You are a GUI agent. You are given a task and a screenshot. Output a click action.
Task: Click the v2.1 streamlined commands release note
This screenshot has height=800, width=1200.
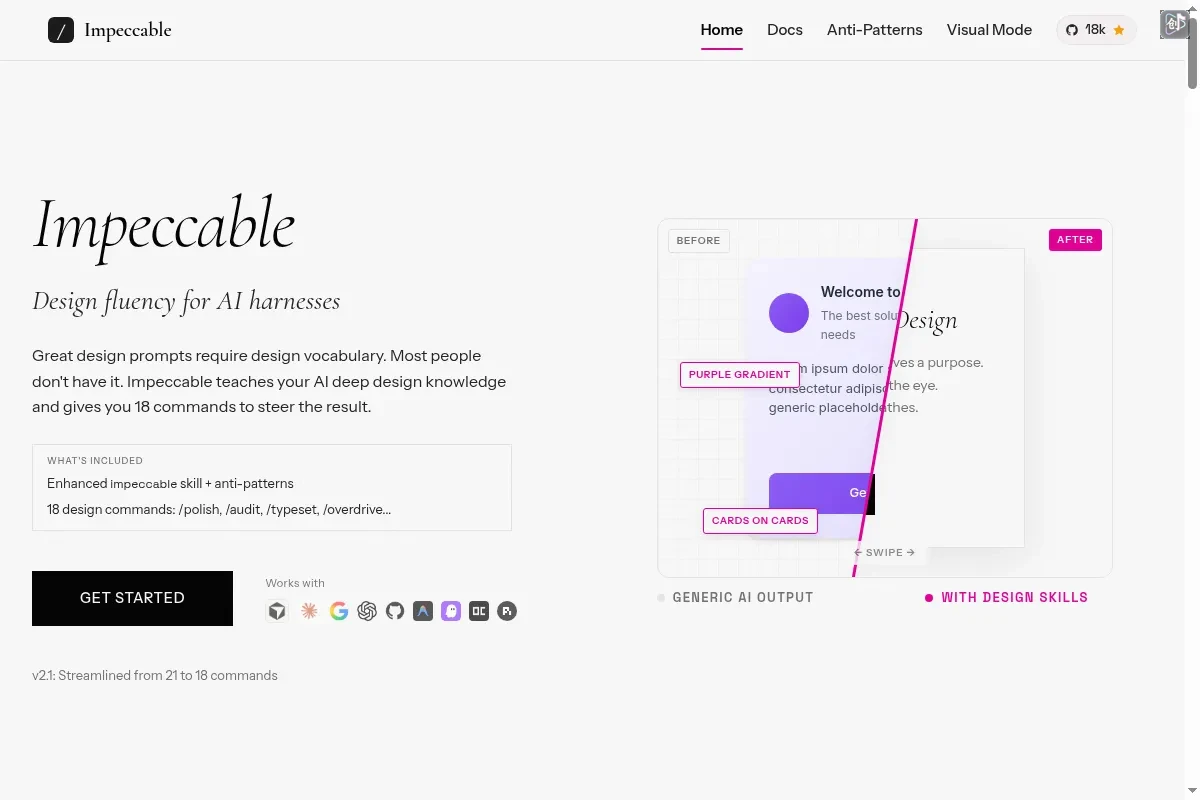(x=155, y=675)
